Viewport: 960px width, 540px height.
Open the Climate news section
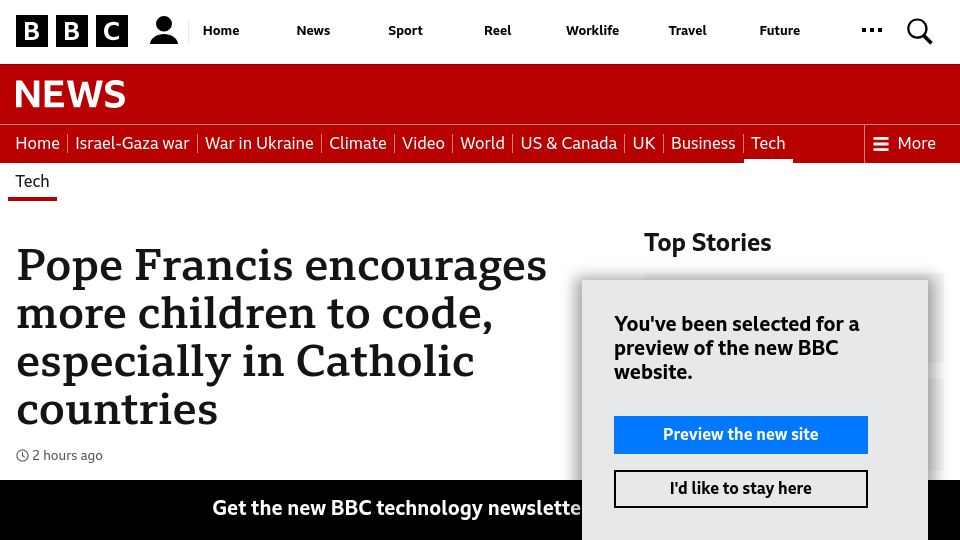pyautogui.click(x=358, y=143)
